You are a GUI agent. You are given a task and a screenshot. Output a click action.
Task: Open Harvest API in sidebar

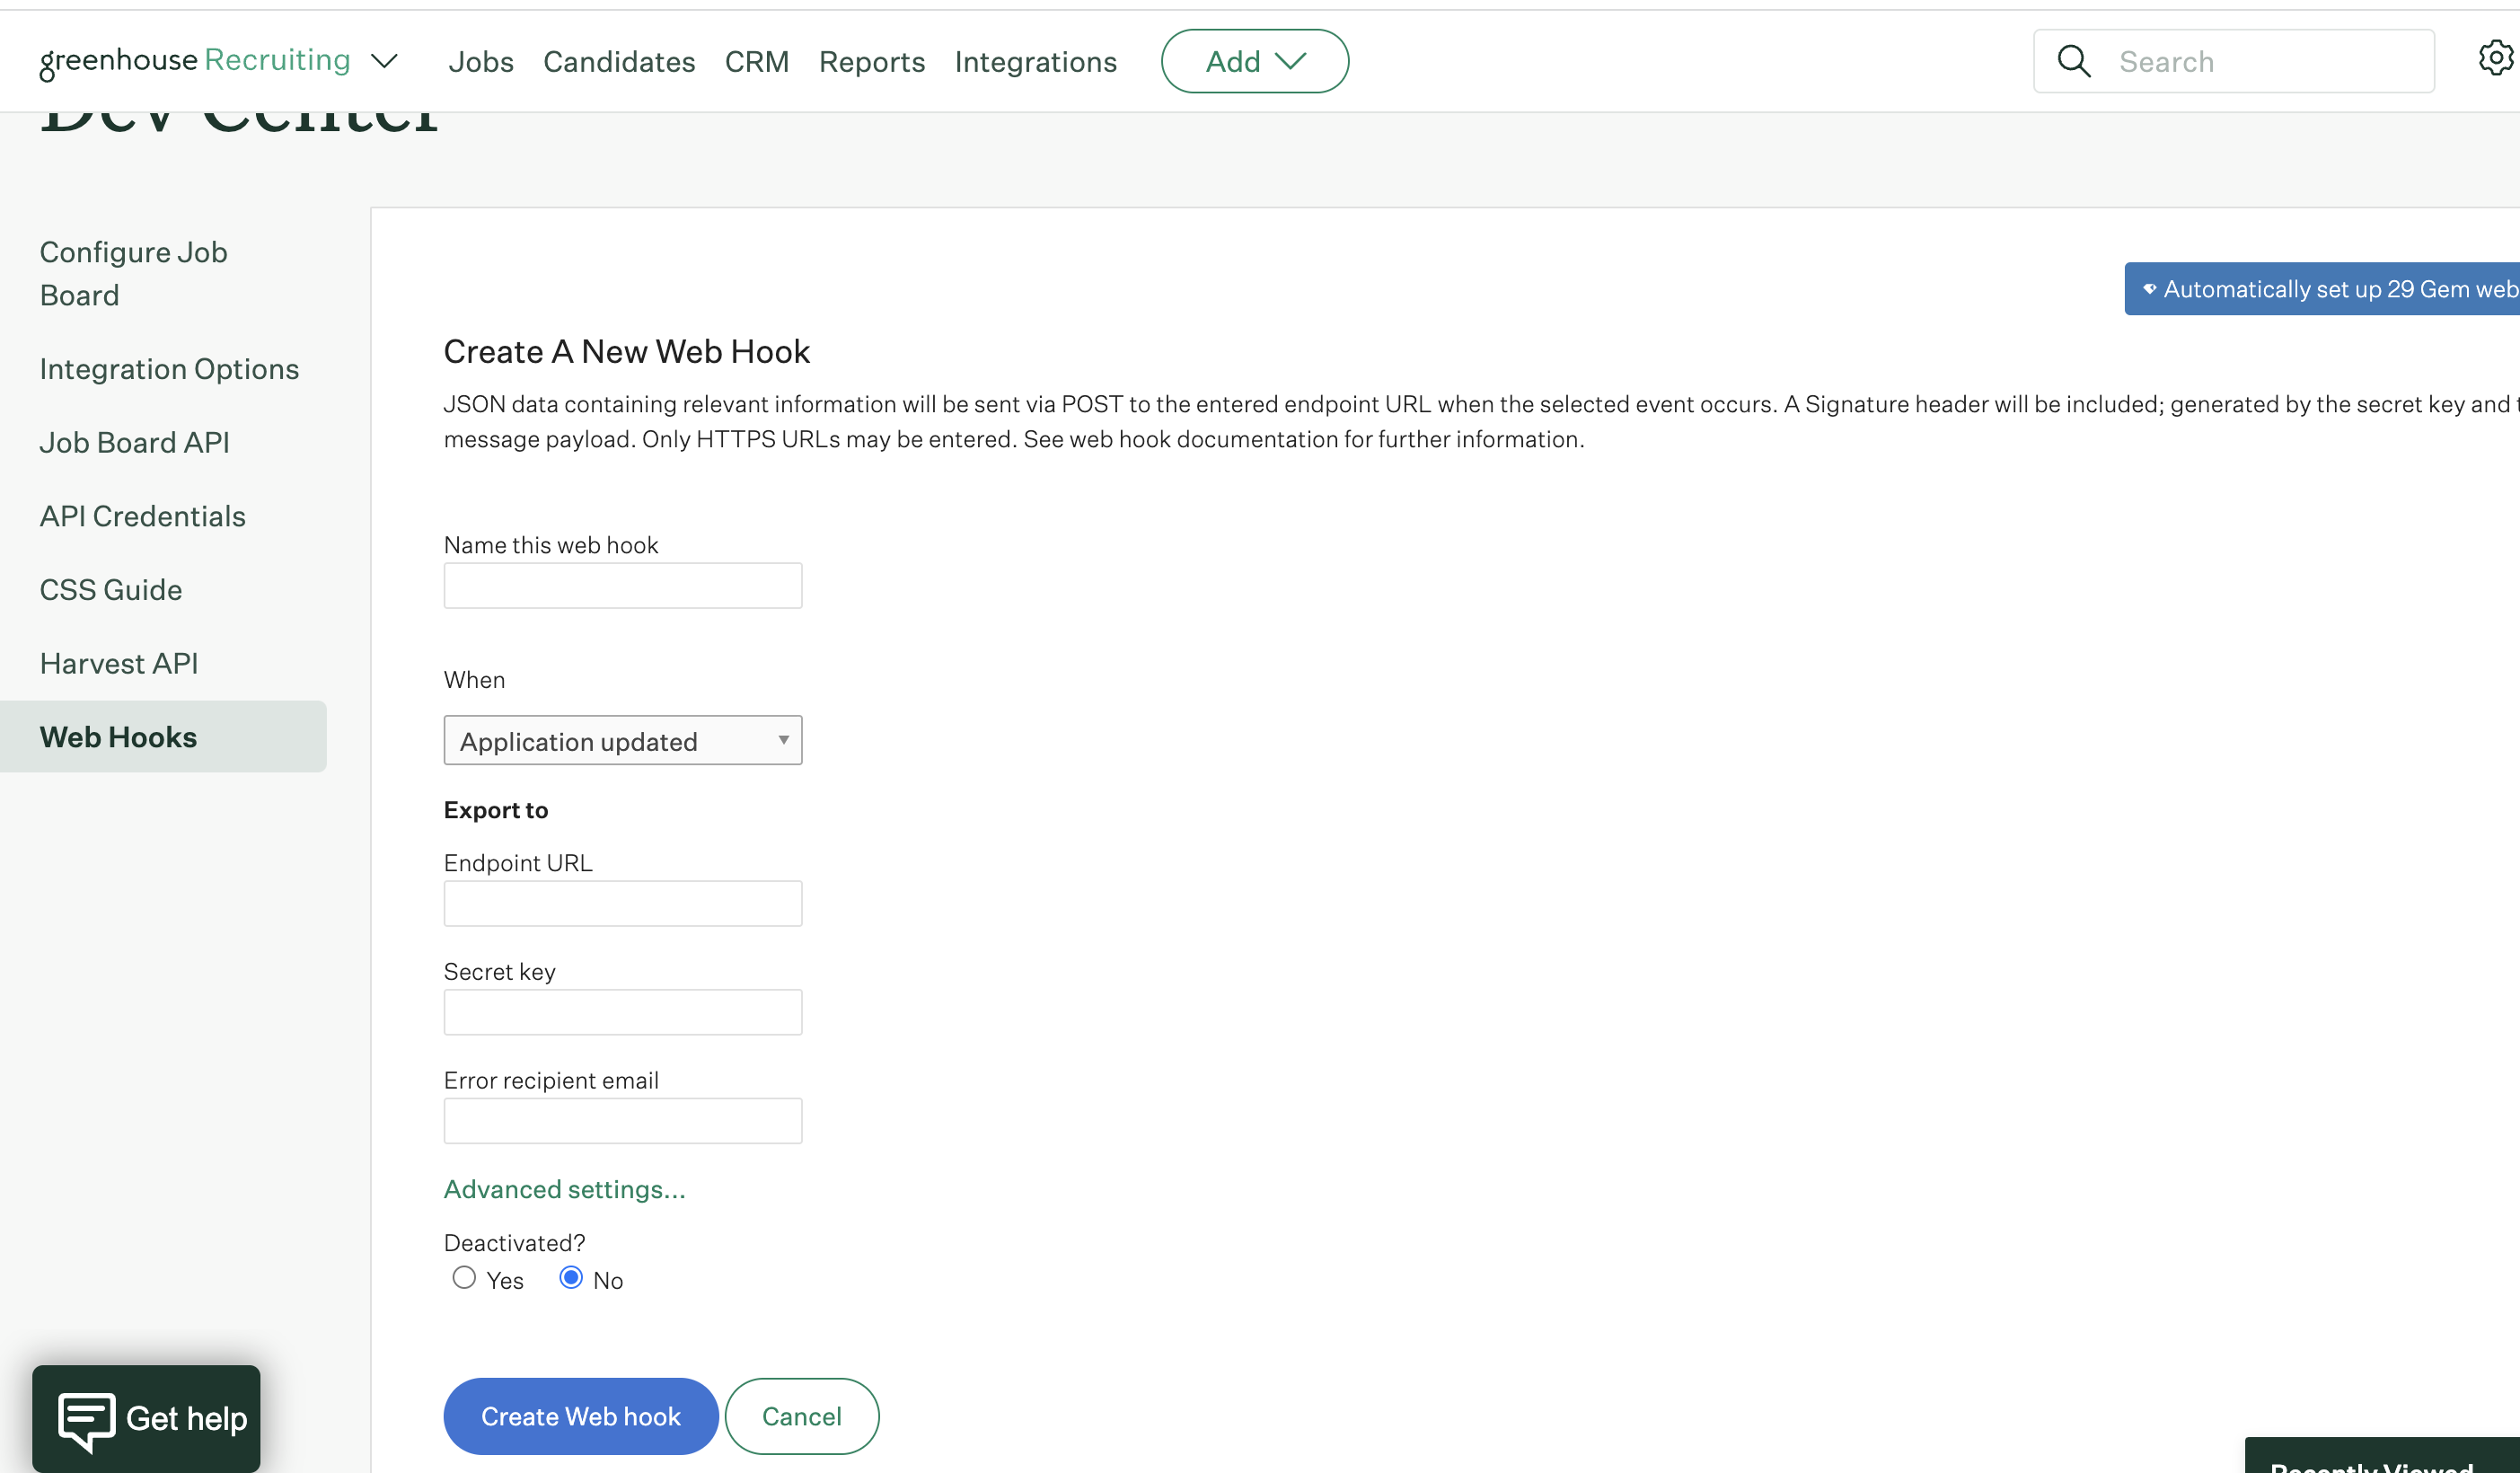tap(119, 663)
